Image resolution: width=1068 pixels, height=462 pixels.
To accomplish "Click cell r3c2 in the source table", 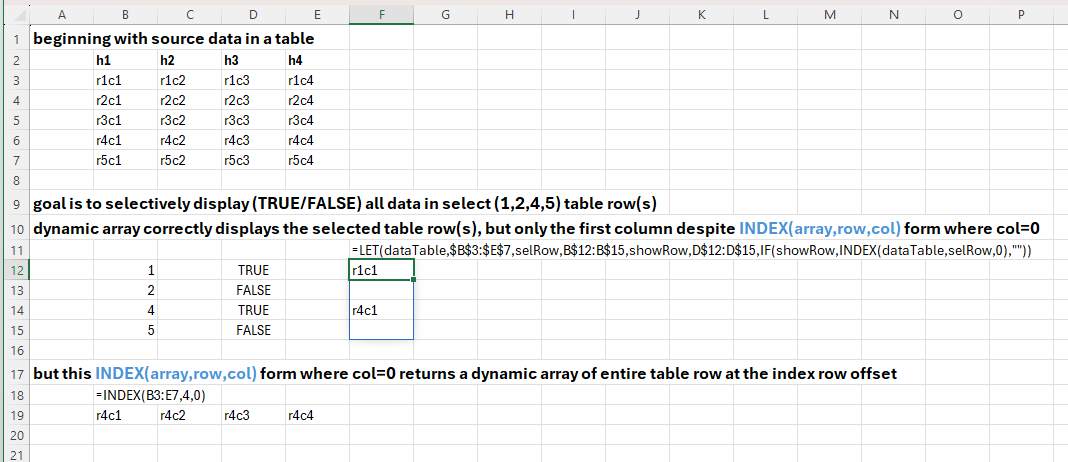I will pyautogui.click(x=190, y=121).
